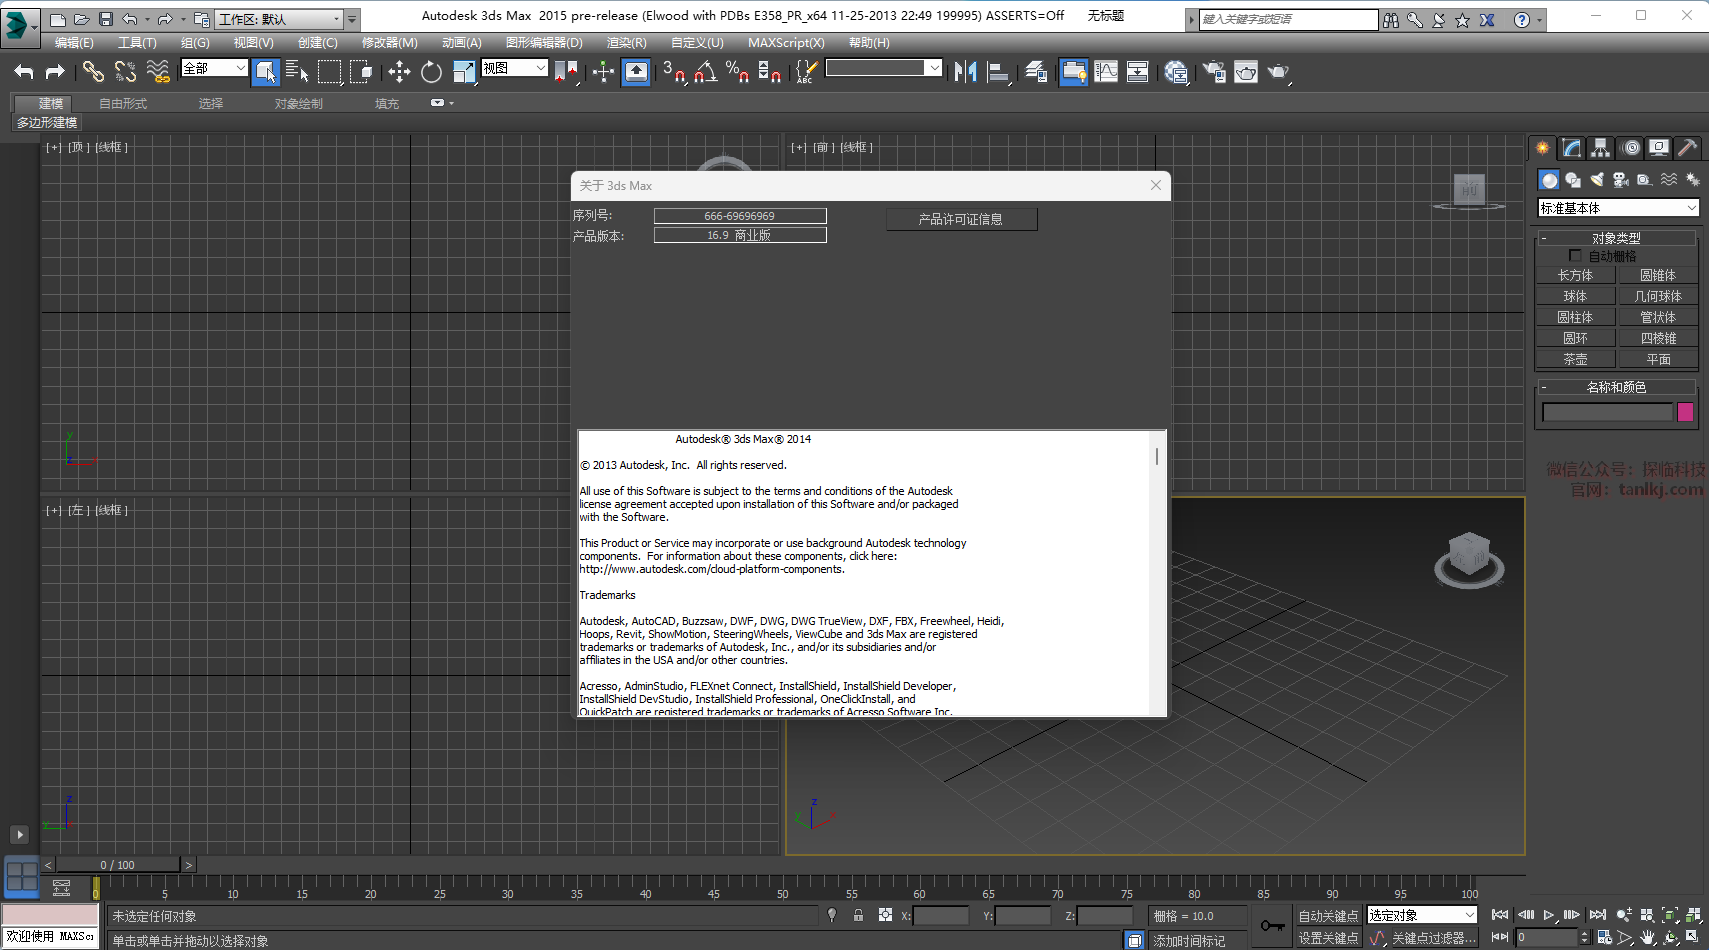Click the Select and Link icon
Image resolution: width=1709 pixels, height=950 pixels.
93,71
